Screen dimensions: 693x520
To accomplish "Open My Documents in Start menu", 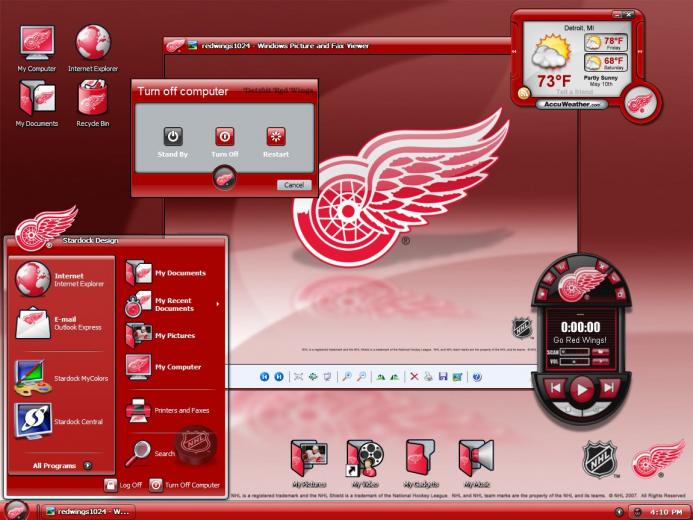I will [x=167, y=273].
